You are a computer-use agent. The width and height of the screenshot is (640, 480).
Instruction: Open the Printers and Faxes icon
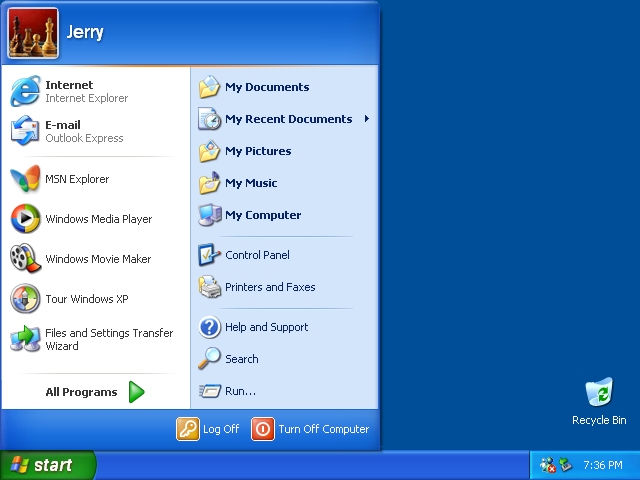click(209, 287)
